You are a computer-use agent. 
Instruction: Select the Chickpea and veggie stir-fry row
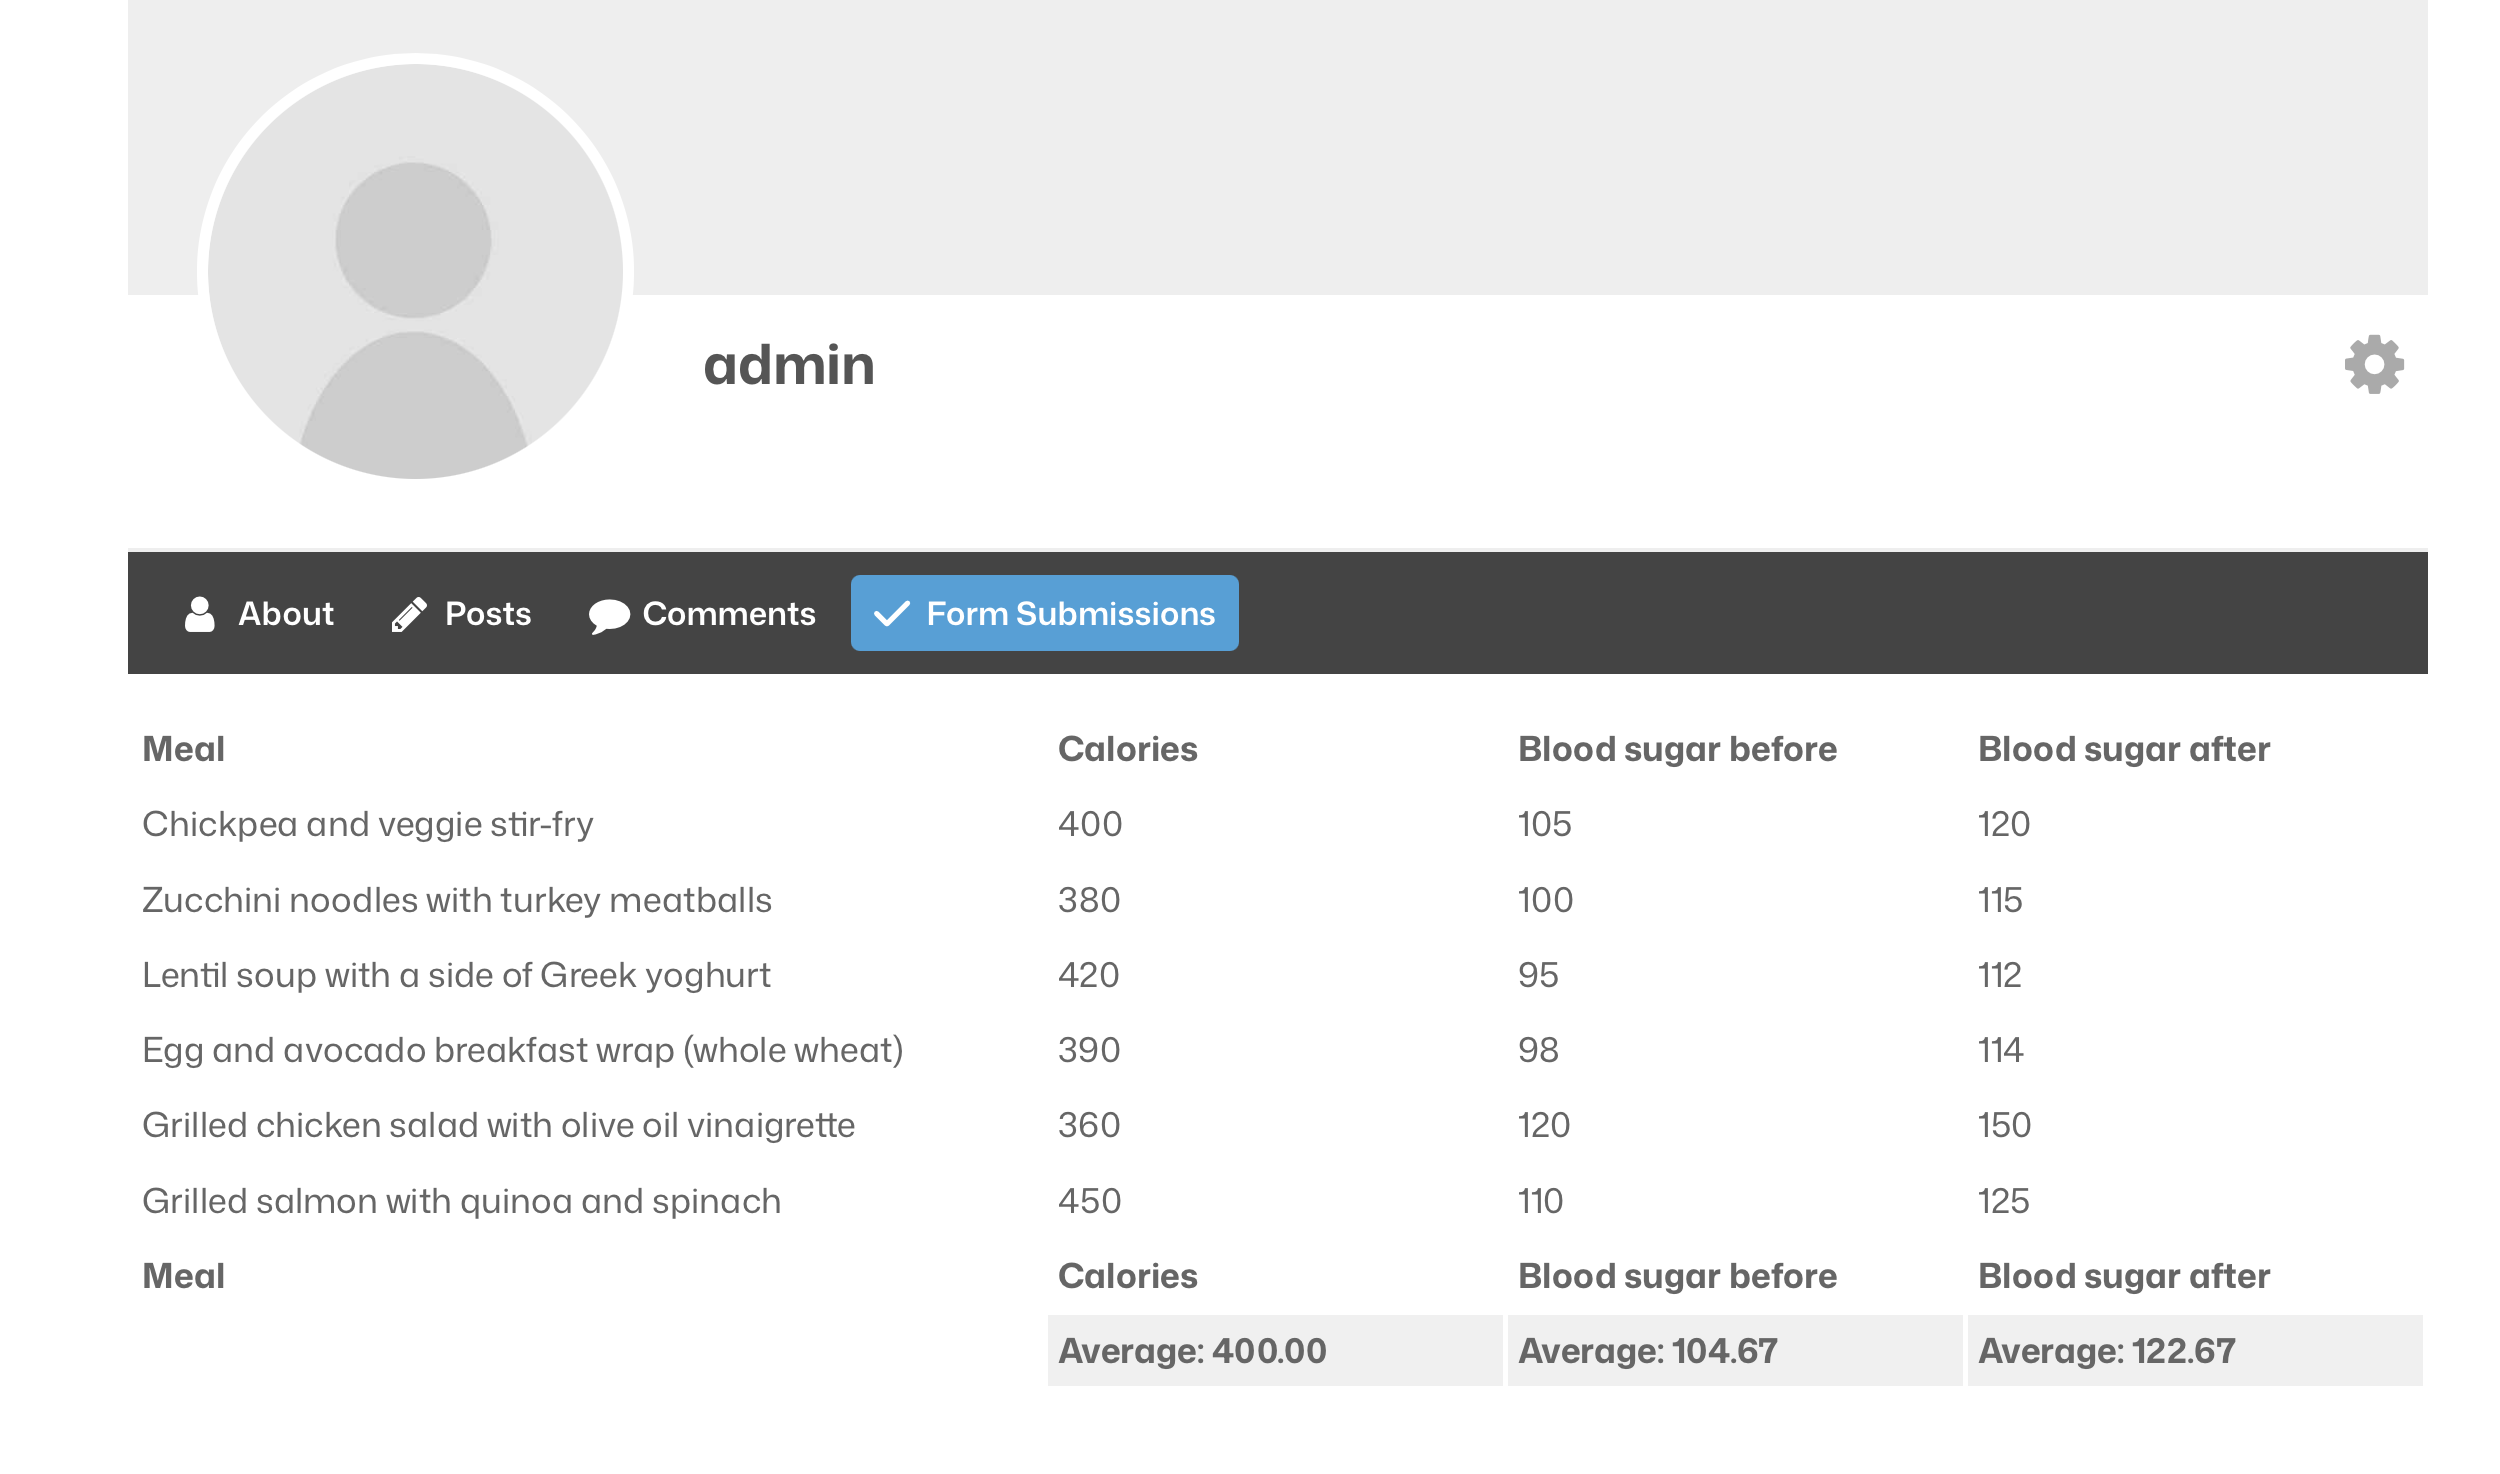tap(367, 824)
